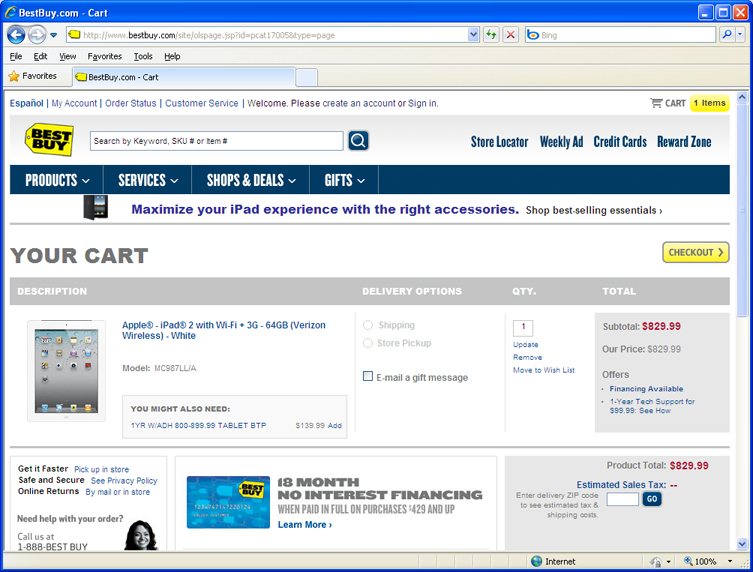The height and width of the screenshot is (572, 753).
Task: Open a new blank tab
Action: click(x=306, y=77)
